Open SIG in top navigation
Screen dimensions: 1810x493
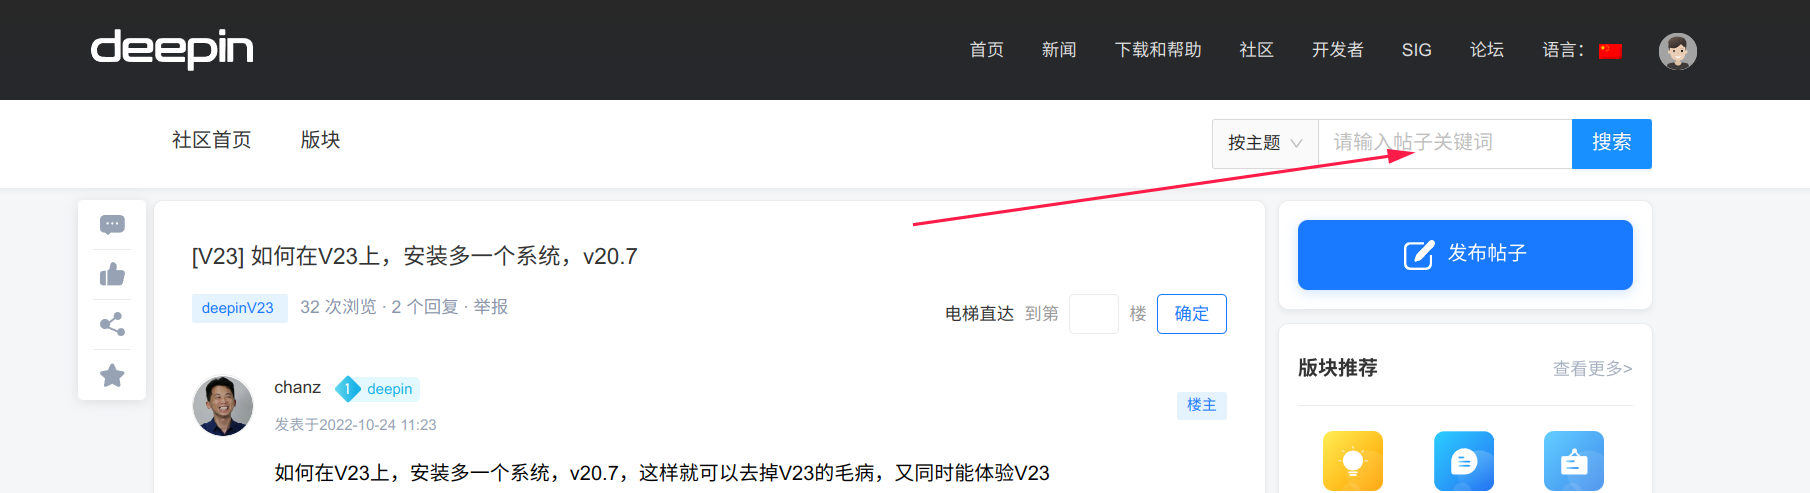(x=1416, y=50)
